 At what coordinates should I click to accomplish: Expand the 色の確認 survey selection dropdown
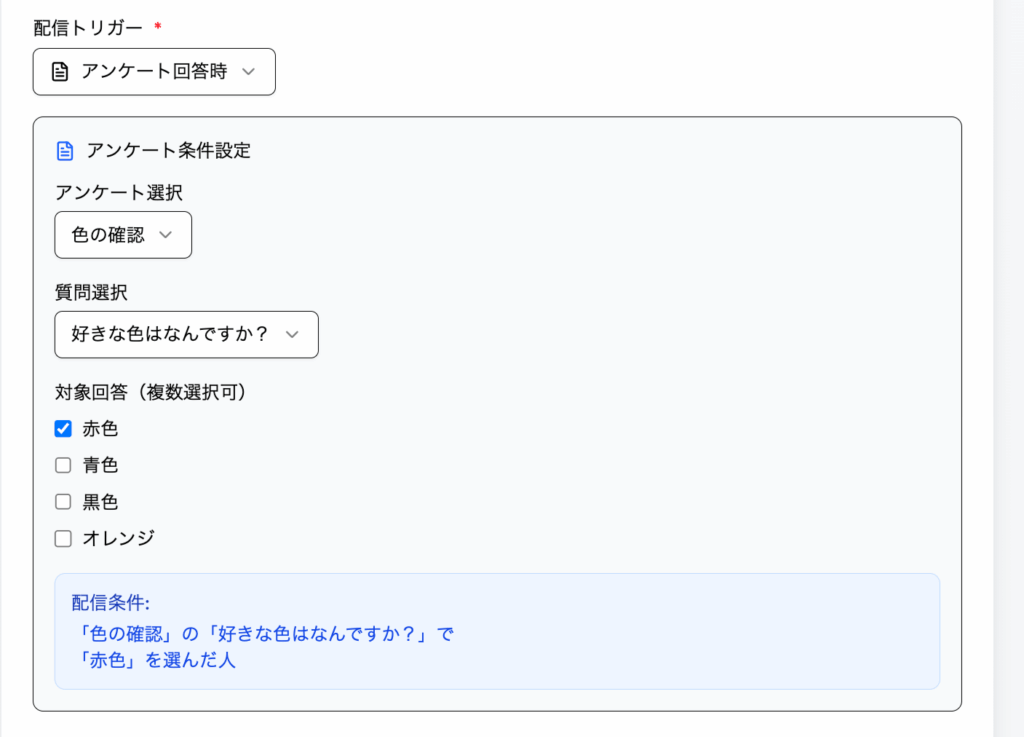click(x=122, y=235)
